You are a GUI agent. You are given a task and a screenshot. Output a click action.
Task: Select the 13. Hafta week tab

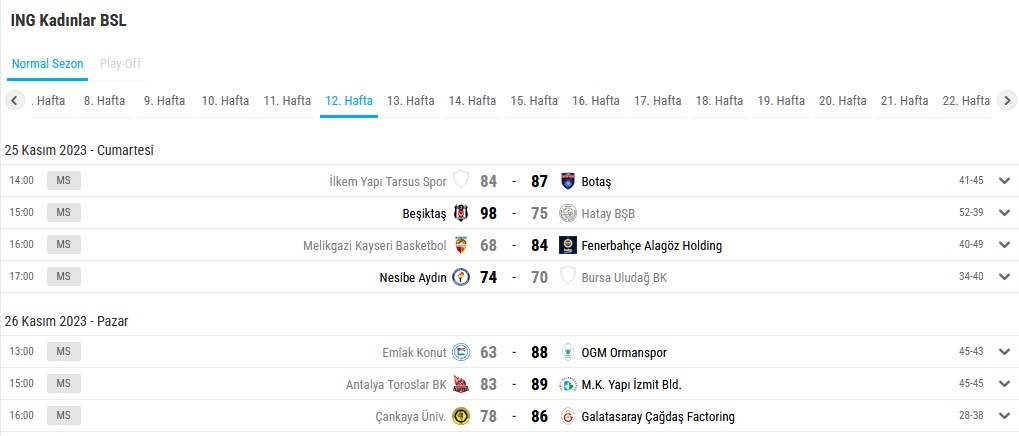(411, 101)
